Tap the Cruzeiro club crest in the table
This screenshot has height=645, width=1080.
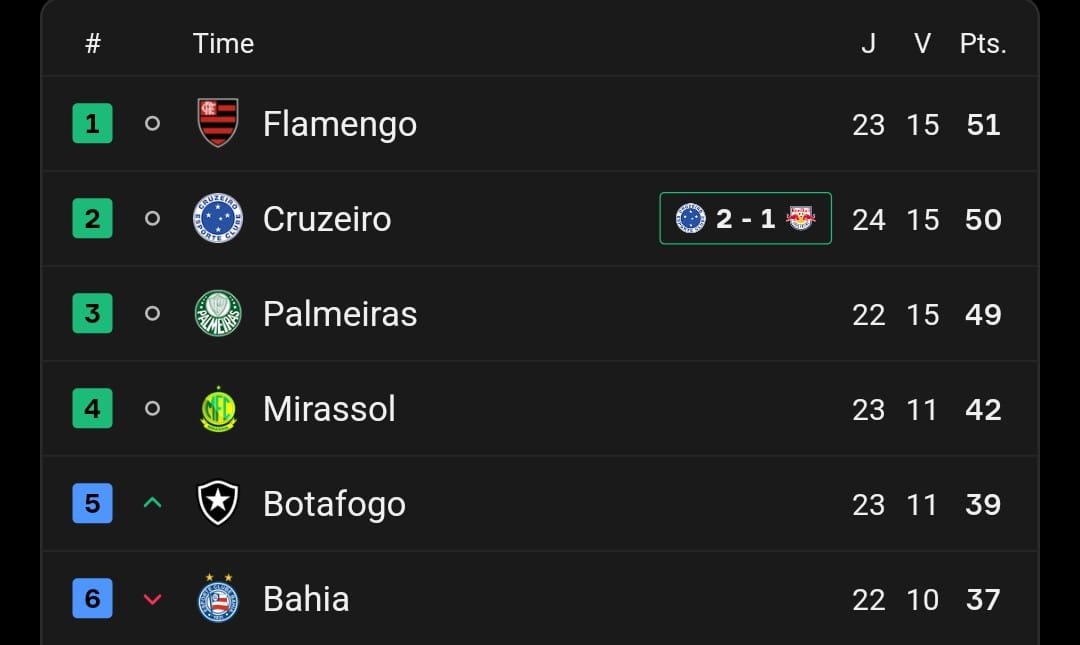(x=218, y=218)
